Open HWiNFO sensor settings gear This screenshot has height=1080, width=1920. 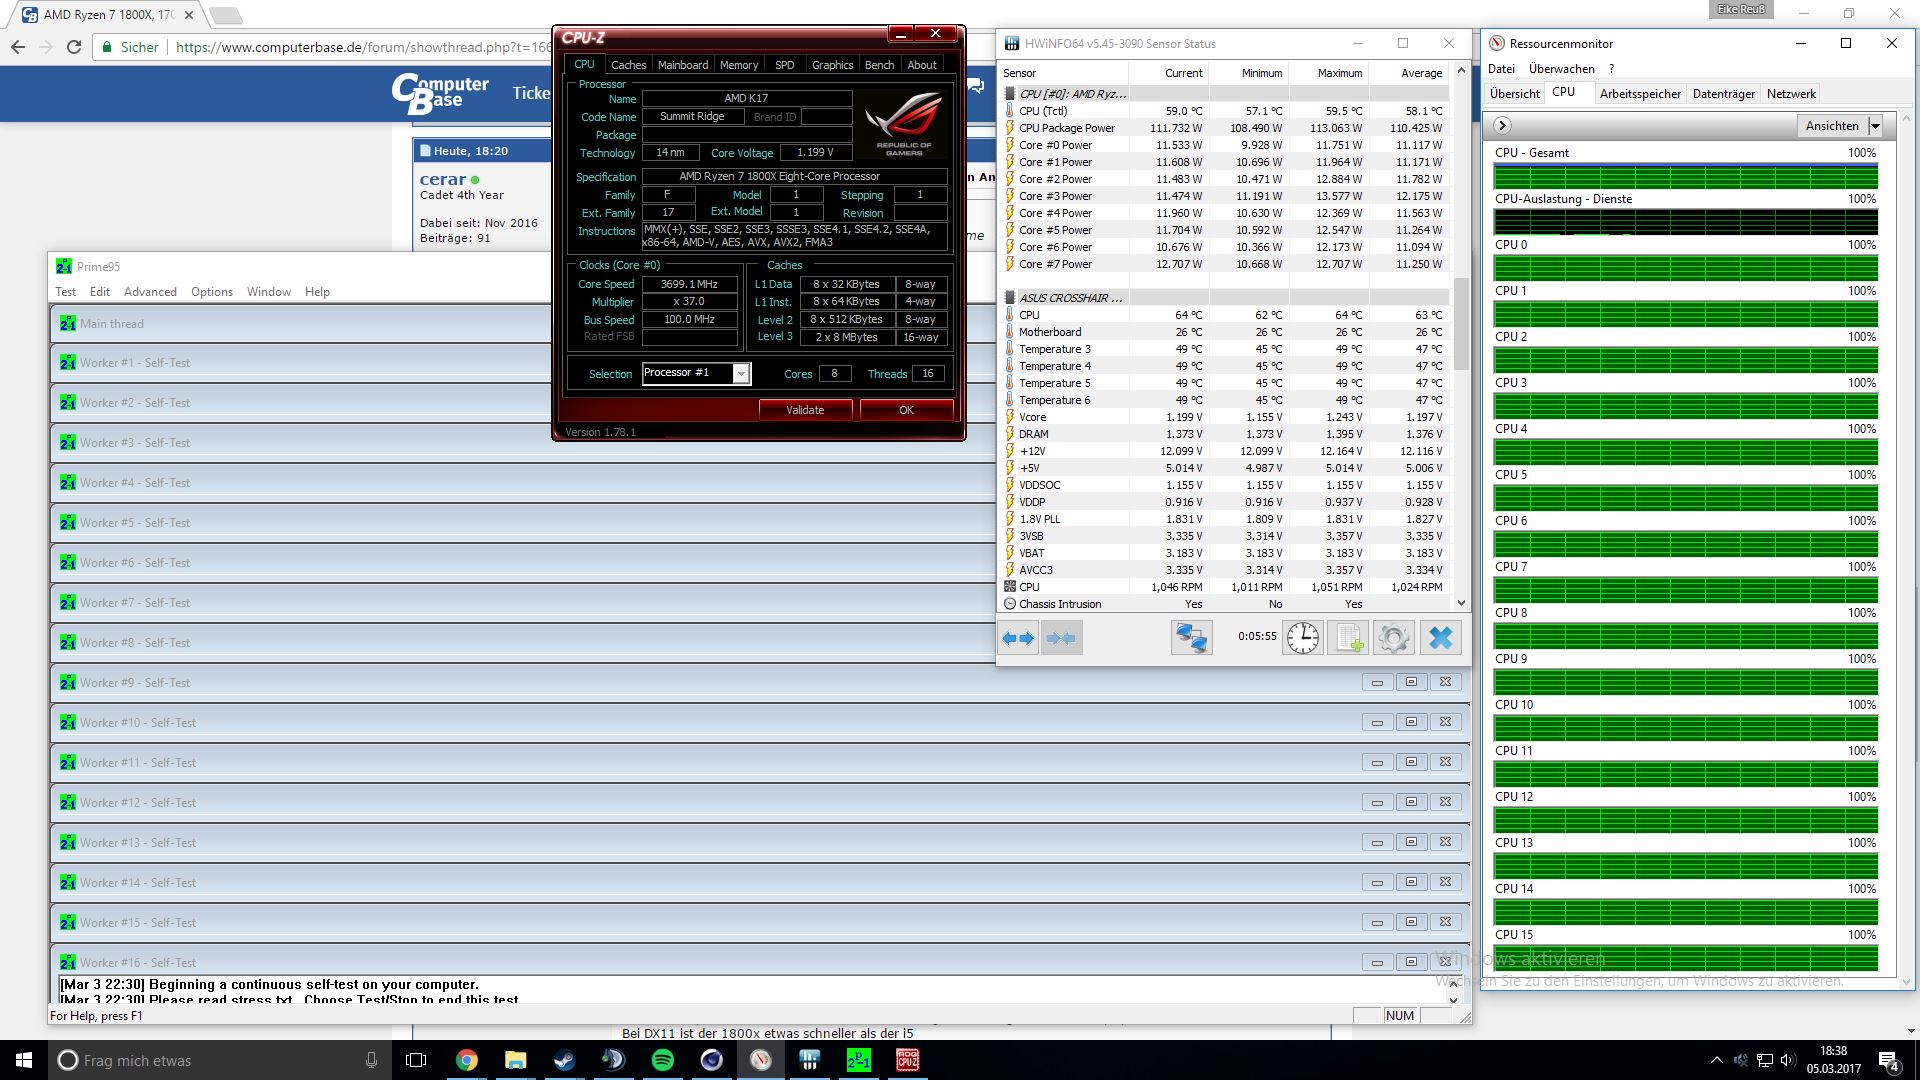(x=1393, y=638)
